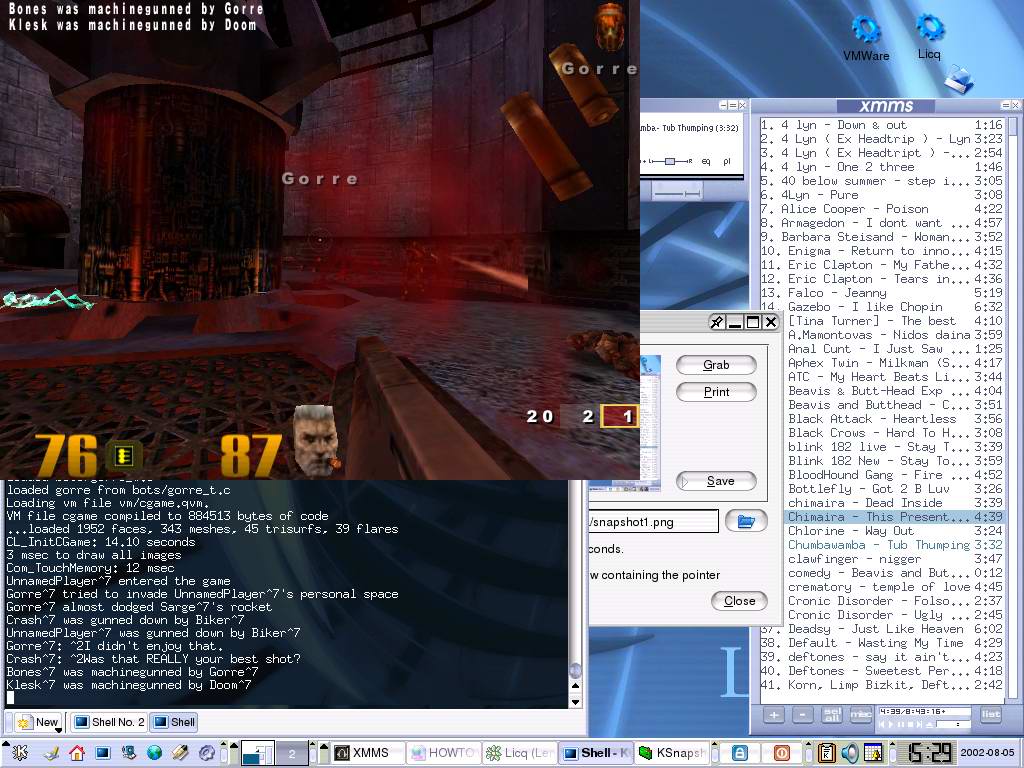This screenshot has width=1024, height=768.
Task: Select '4Lyn - Pure' in the playlist
Action: point(882,195)
